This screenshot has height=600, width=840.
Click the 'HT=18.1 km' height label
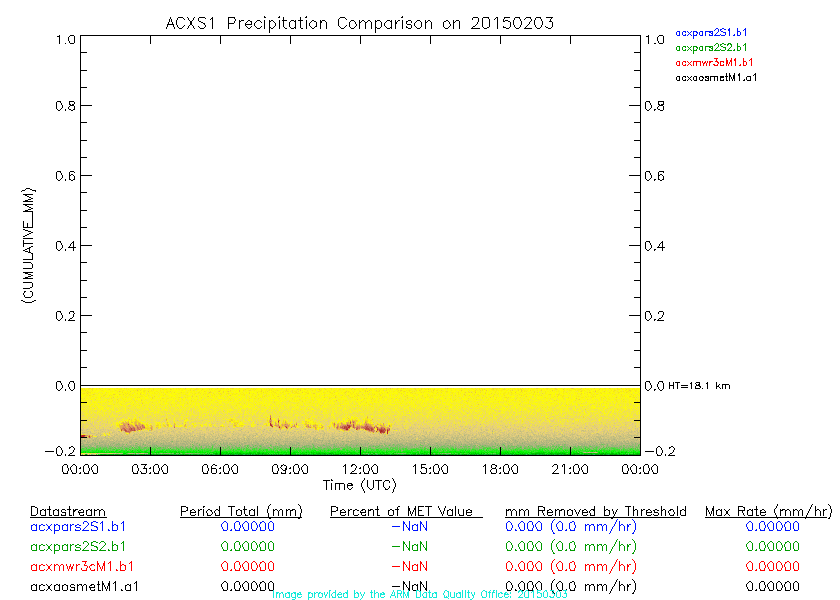pos(699,386)
